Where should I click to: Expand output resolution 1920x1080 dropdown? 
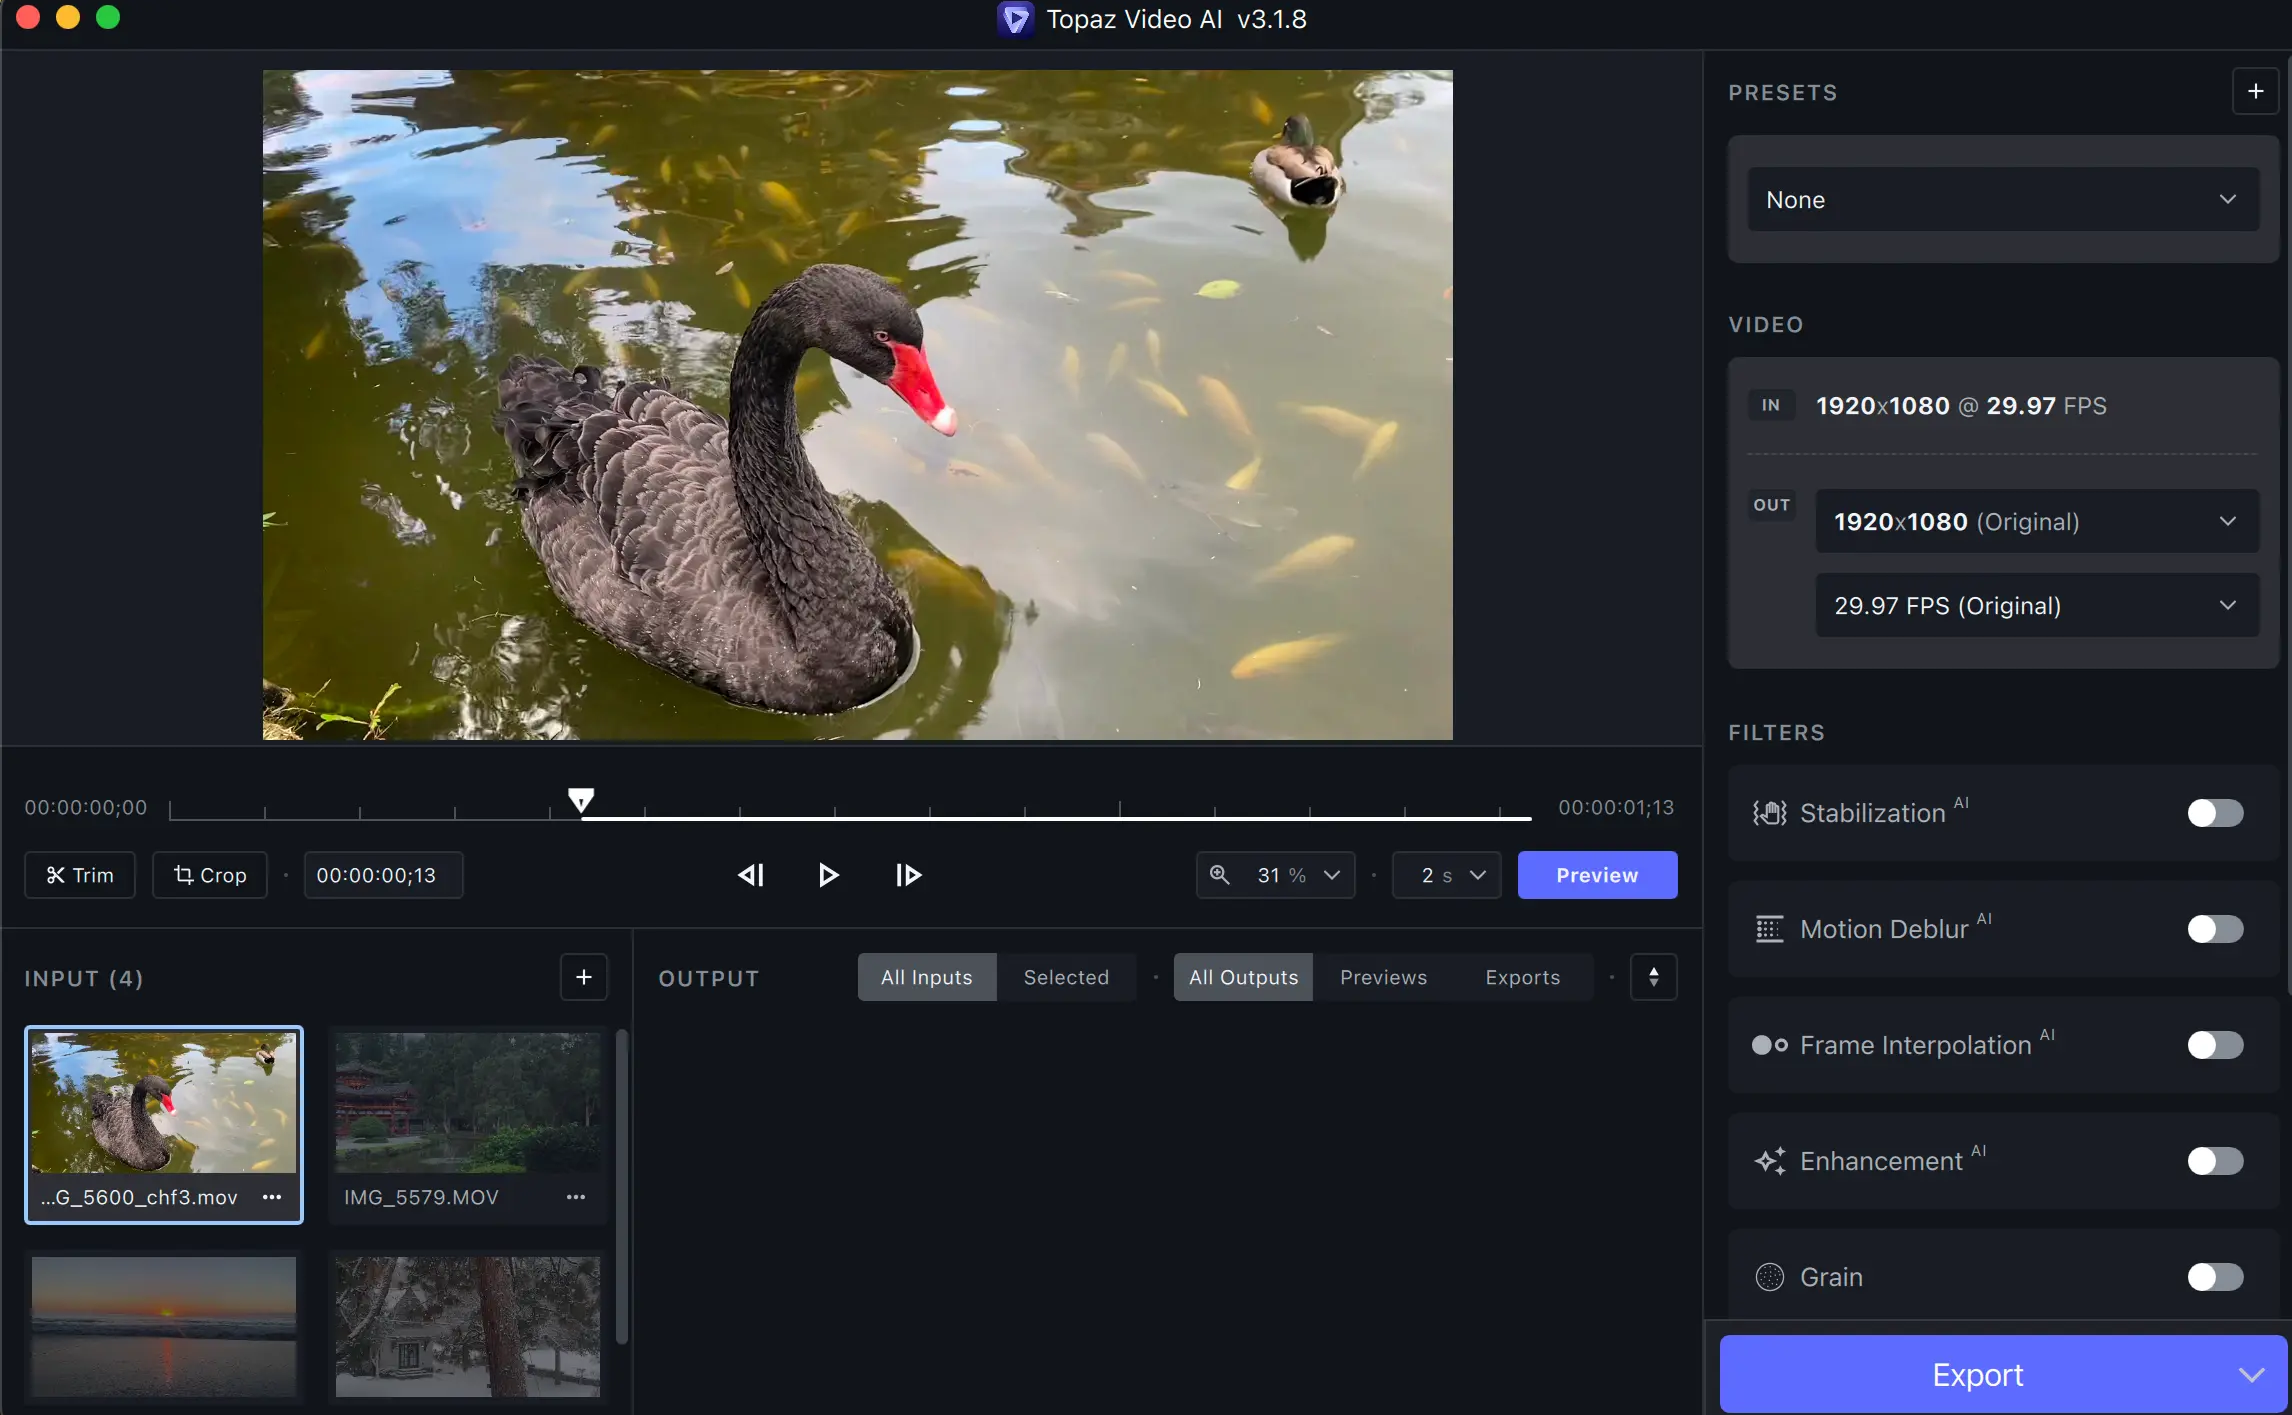click(2036, 521)
